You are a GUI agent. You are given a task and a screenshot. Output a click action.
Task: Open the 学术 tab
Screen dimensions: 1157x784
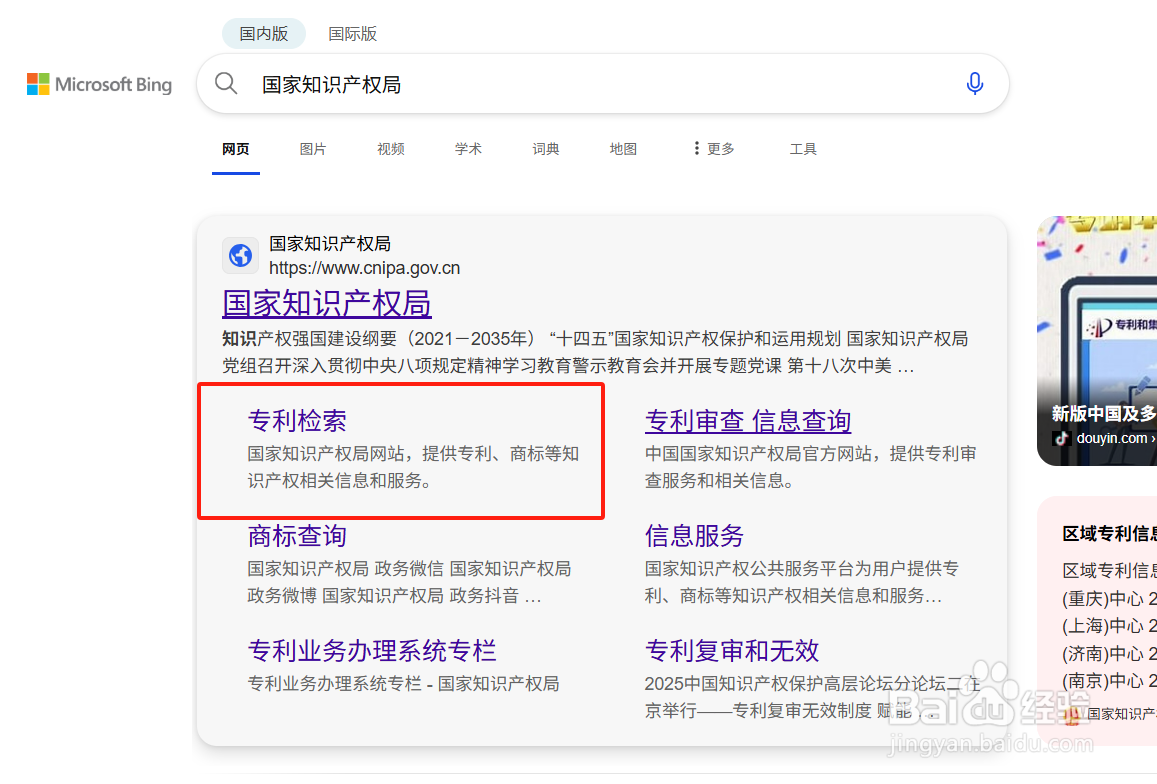point(468,149)
